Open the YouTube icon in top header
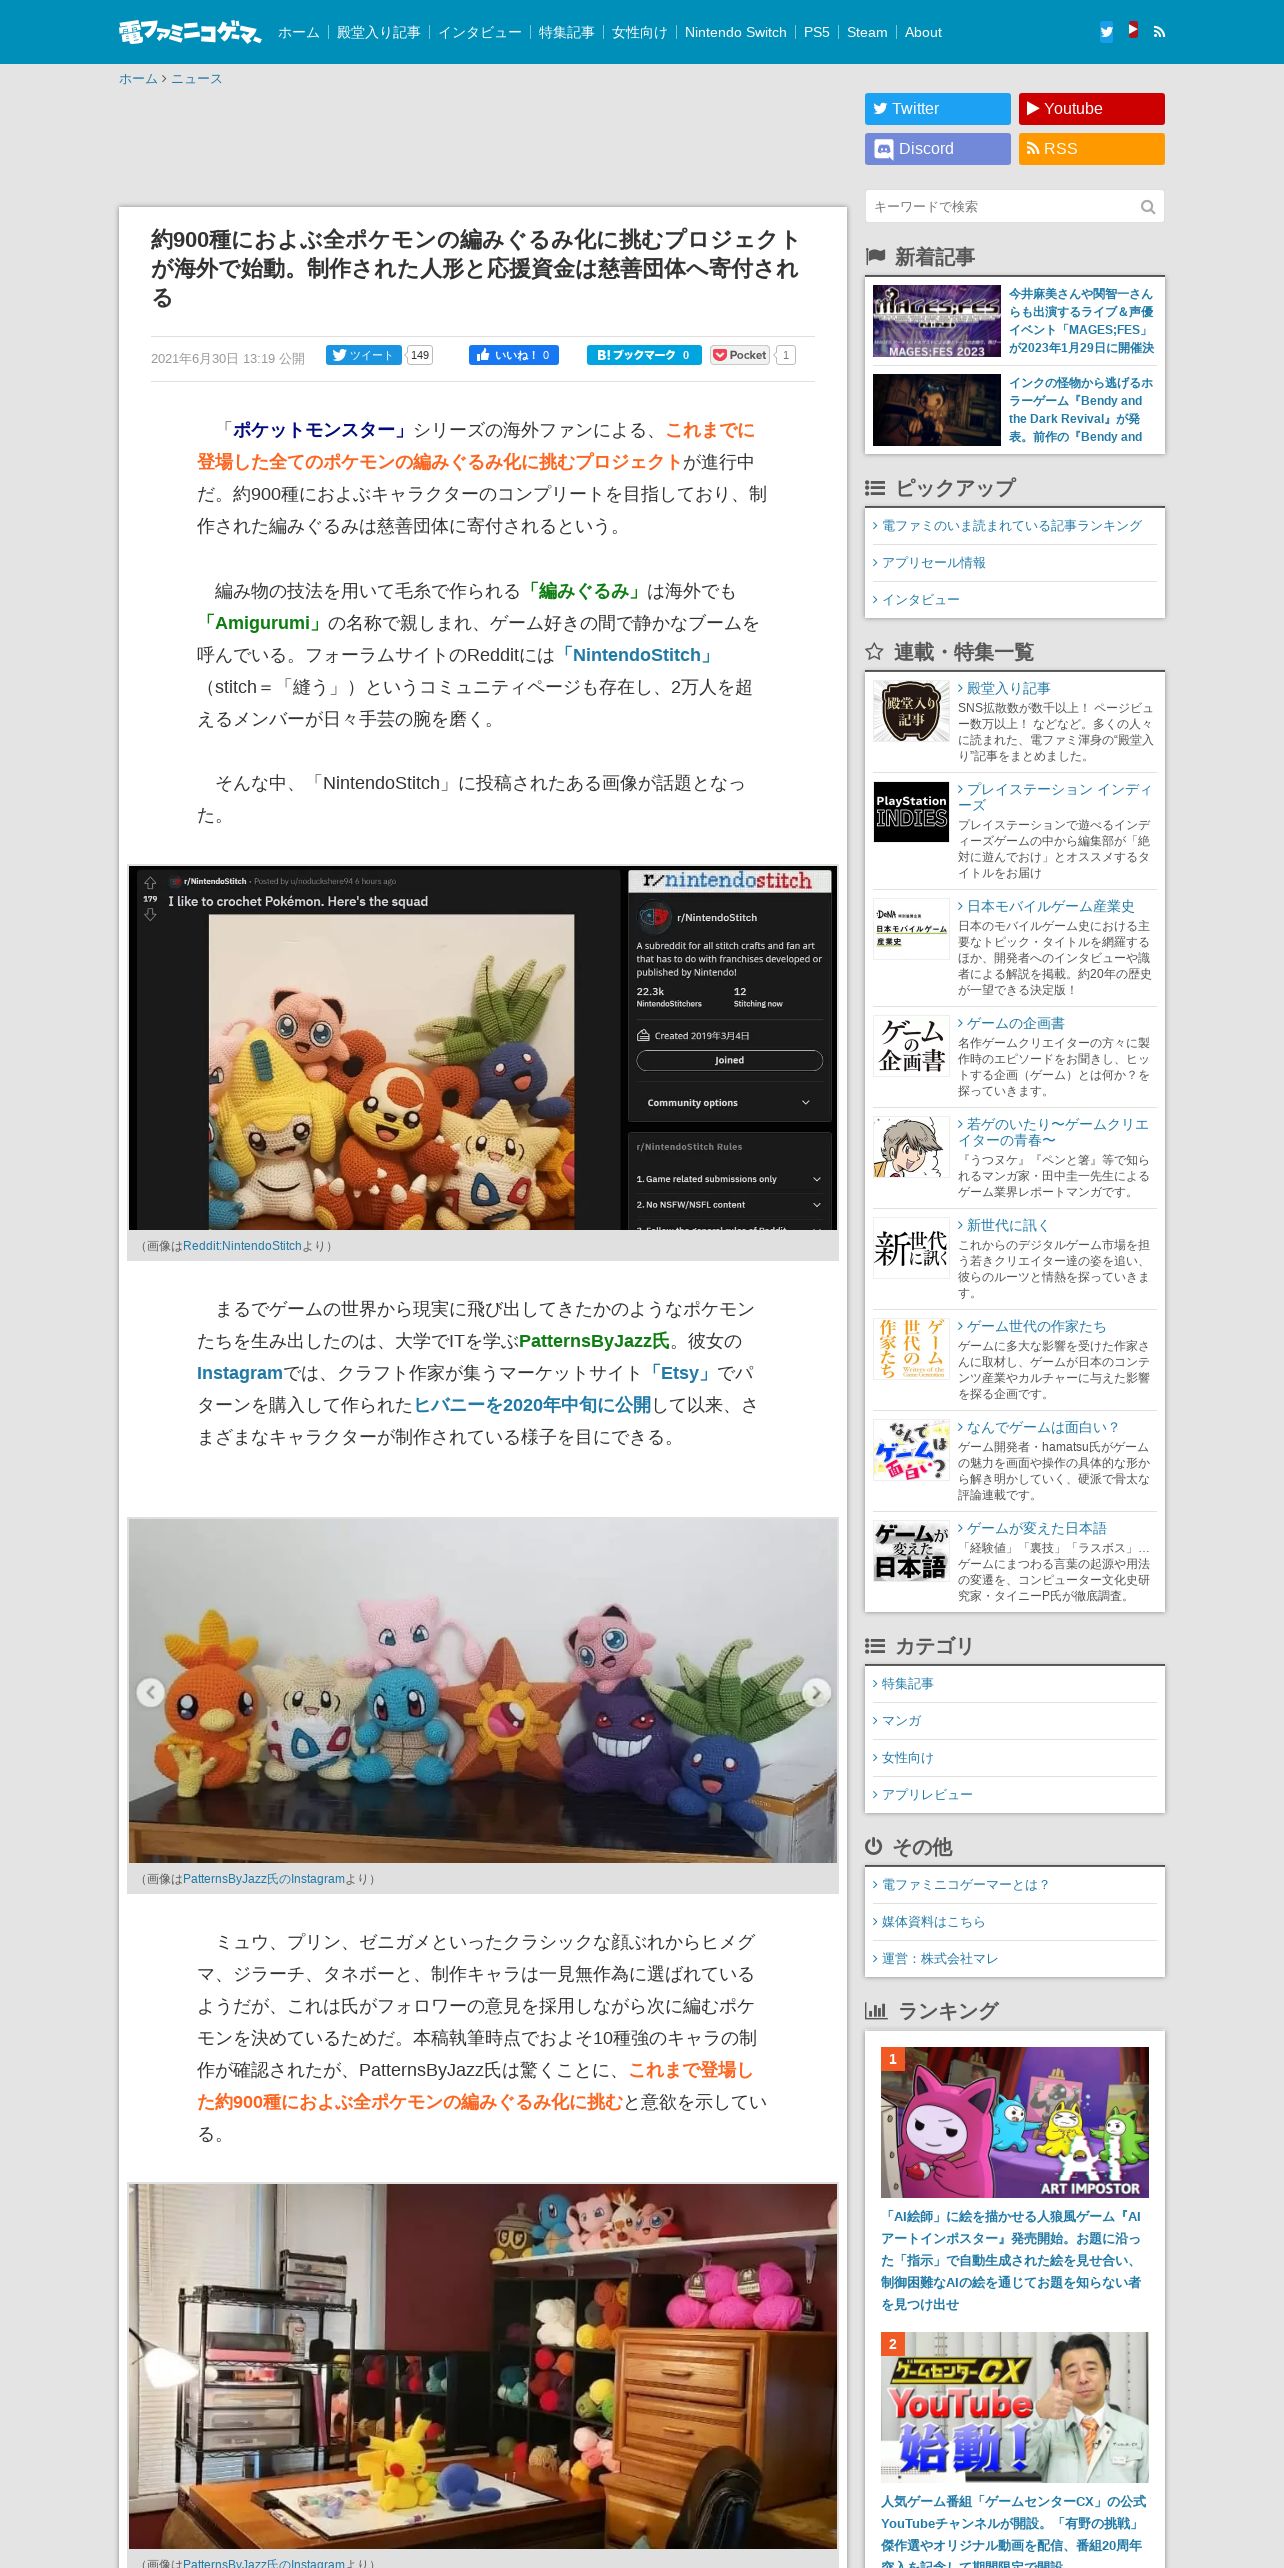The height and width of the screenshot is (2568, 1284). pos(1133,31)
